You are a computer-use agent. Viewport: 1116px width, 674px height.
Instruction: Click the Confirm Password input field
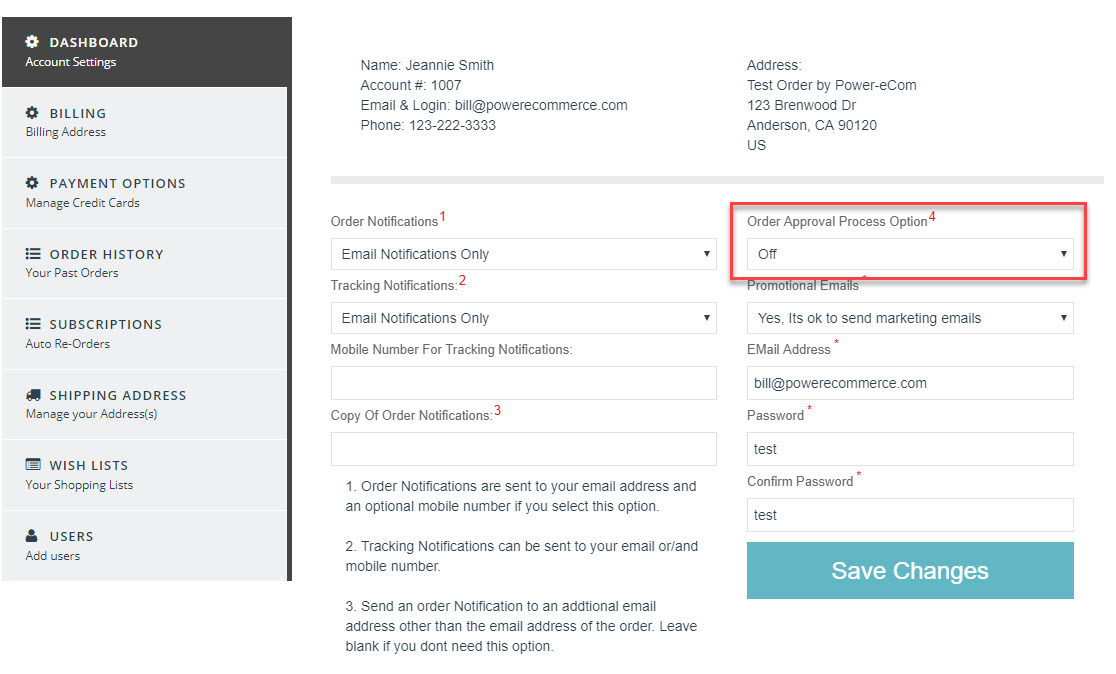click(909, 515)
